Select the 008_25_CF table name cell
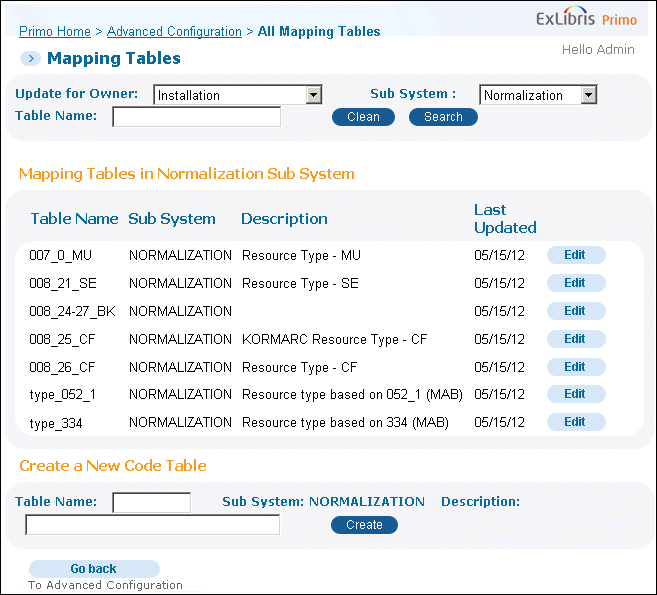Image resolution: width=657 pixels, height=595 pixels. click(x=62, y=339)
